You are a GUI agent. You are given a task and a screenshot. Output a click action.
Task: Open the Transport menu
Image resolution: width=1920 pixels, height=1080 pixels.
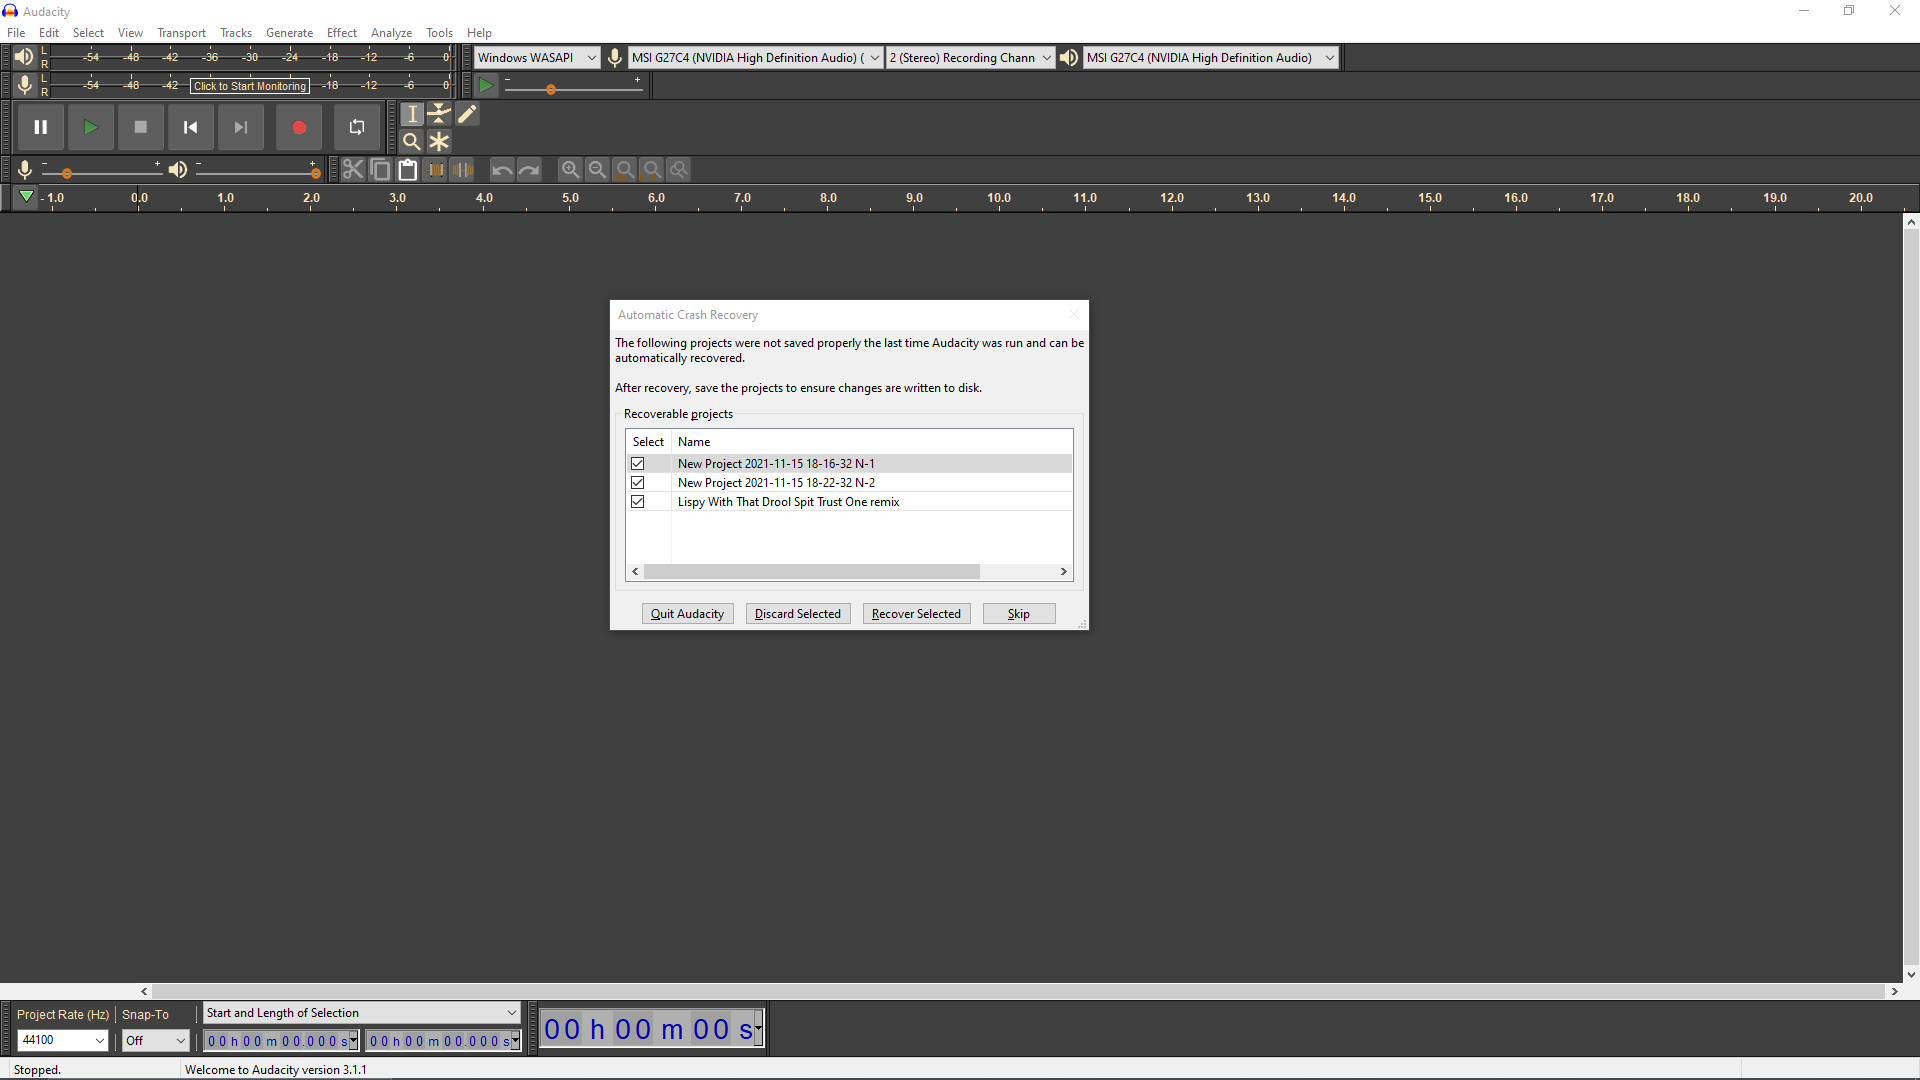pyautogui.click(x=181, y=33)
